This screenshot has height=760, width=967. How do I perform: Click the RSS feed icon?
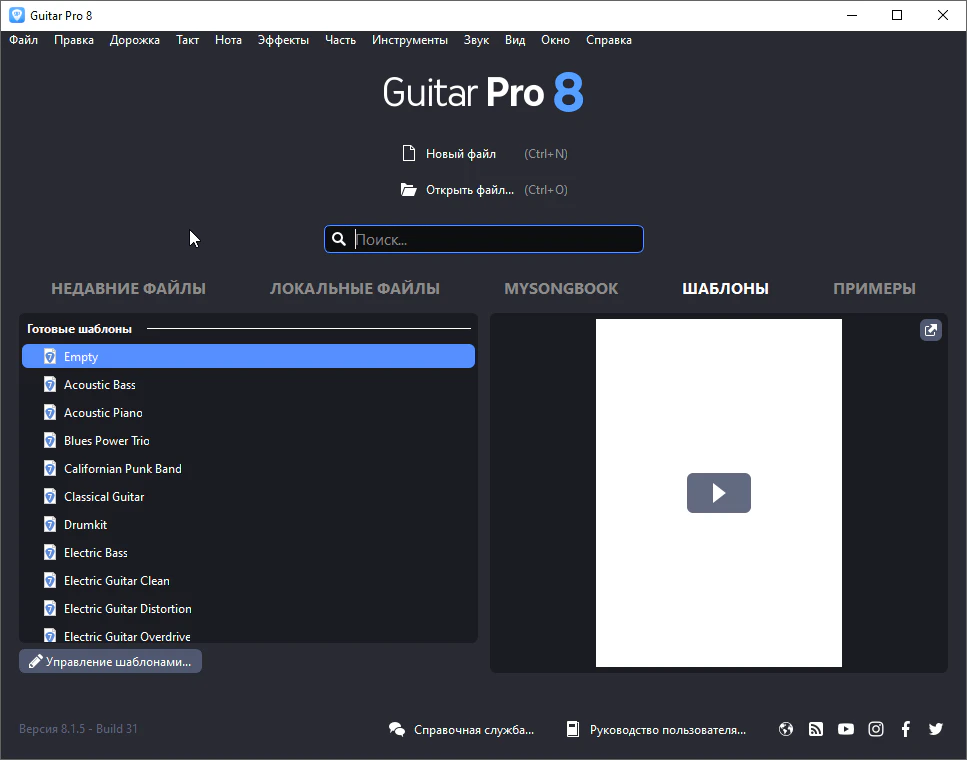816,729
